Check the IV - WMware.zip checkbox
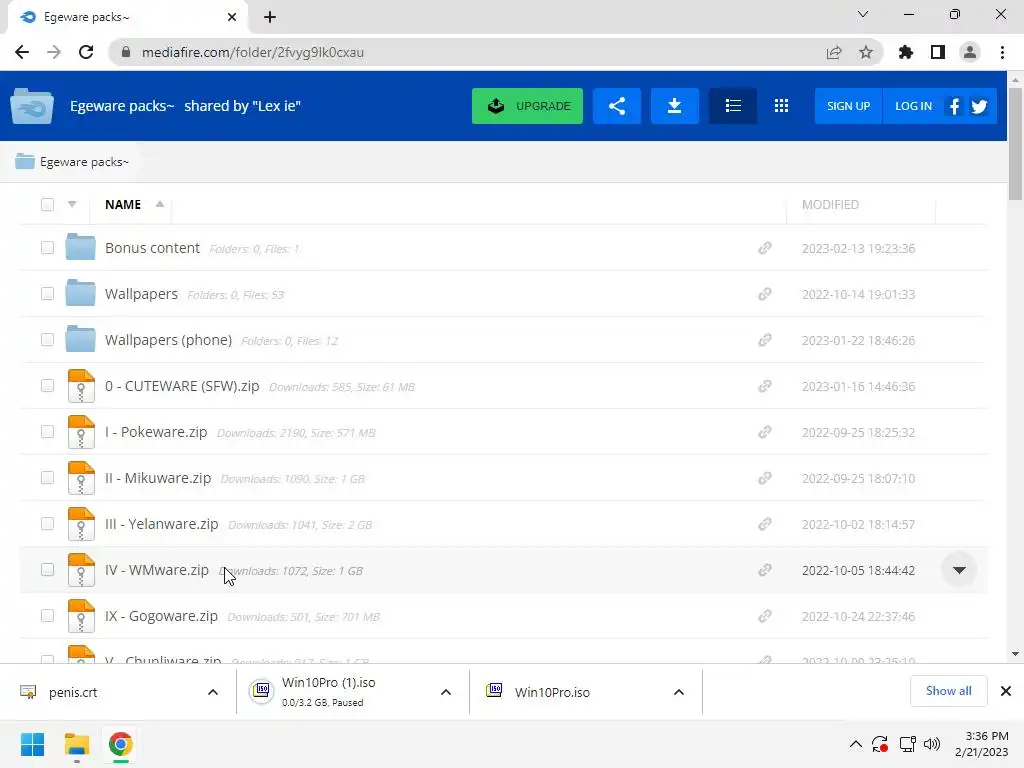 [47, 569]
